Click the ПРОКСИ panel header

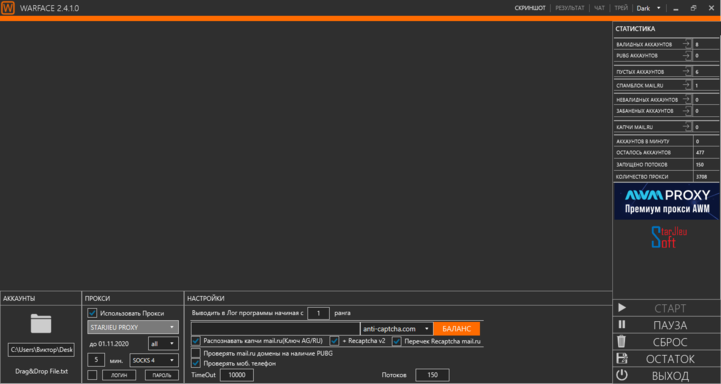97,298
